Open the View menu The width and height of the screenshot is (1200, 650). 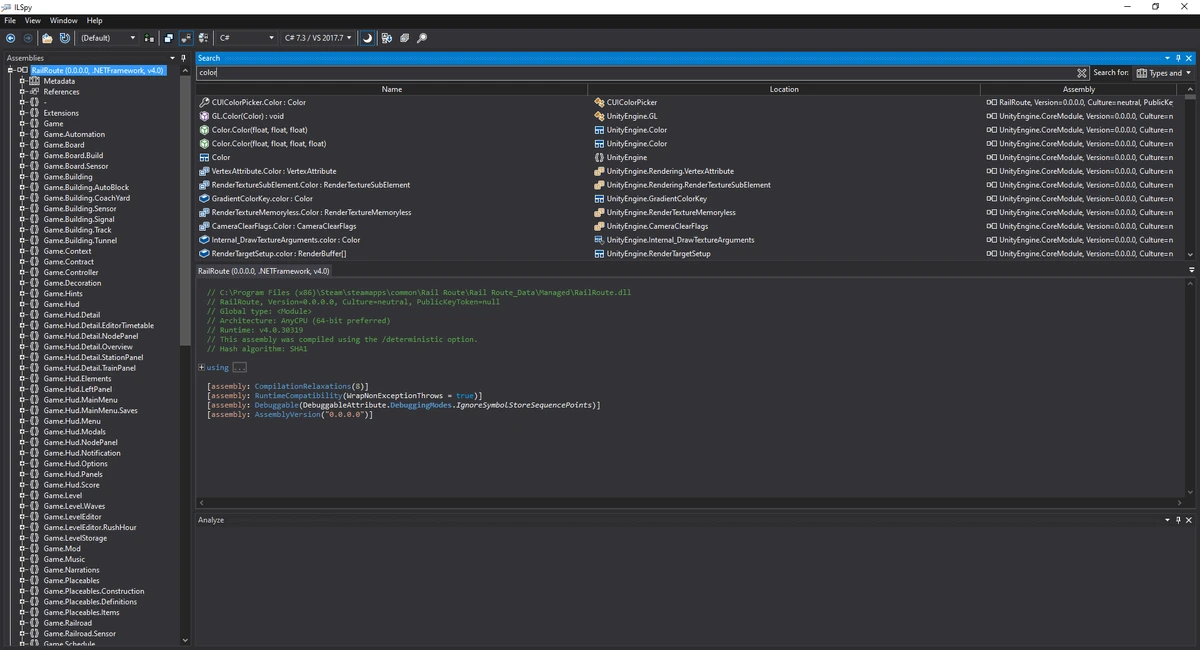click(x=32, y=19)
